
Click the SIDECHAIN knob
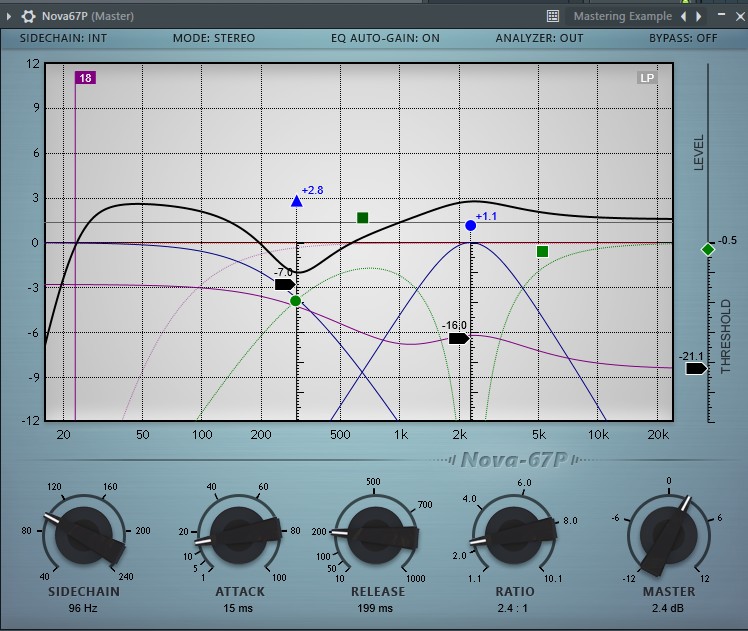coord(84,535)
